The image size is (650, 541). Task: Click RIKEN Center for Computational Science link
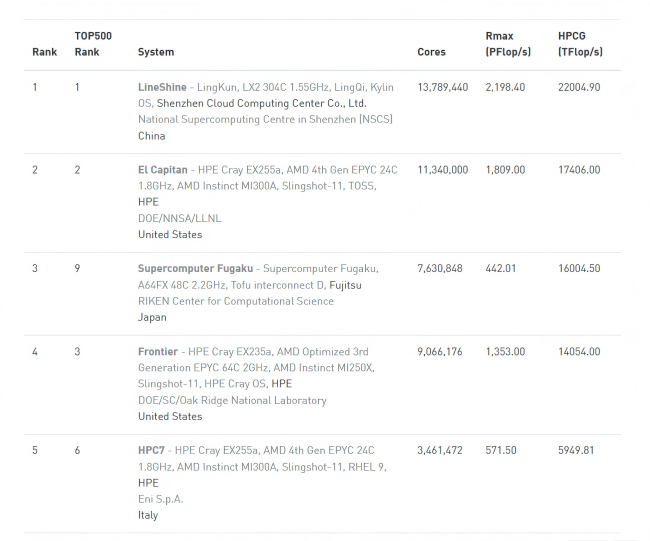pos(236,301)
